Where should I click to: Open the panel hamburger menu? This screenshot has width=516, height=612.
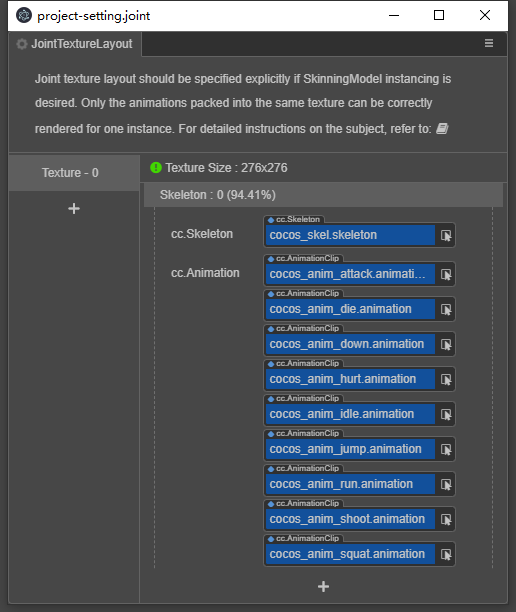(x=489, y=43)
